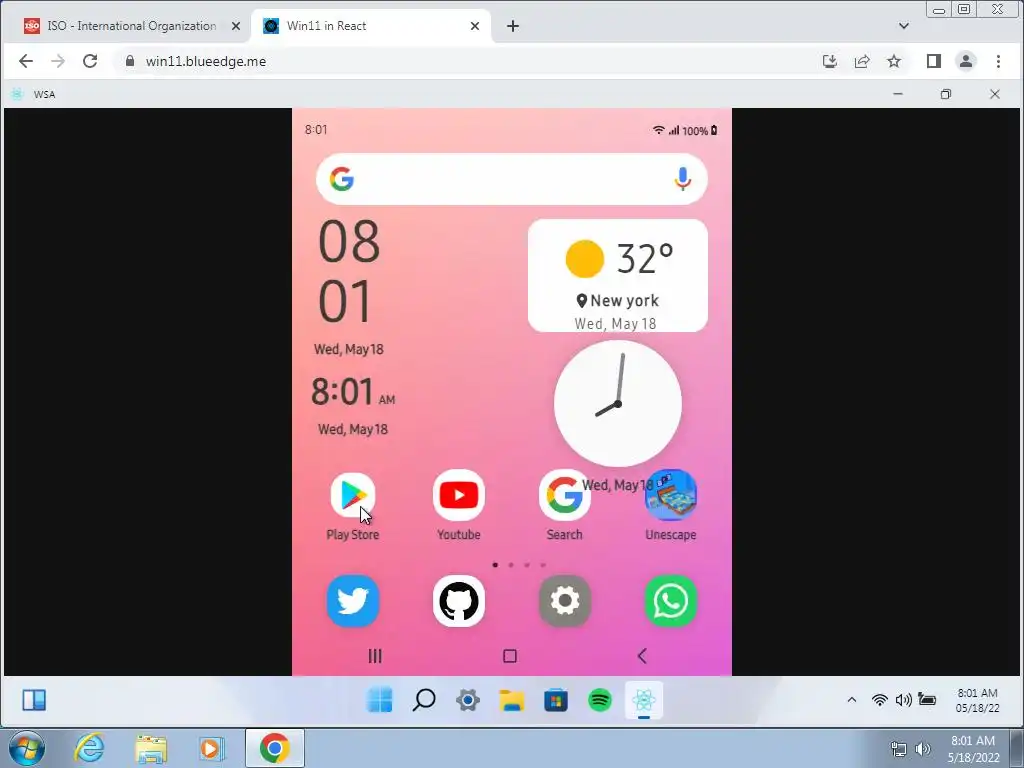Tap the Android recent apps button
1024x768 pixels.
click(x=375, y=656)
